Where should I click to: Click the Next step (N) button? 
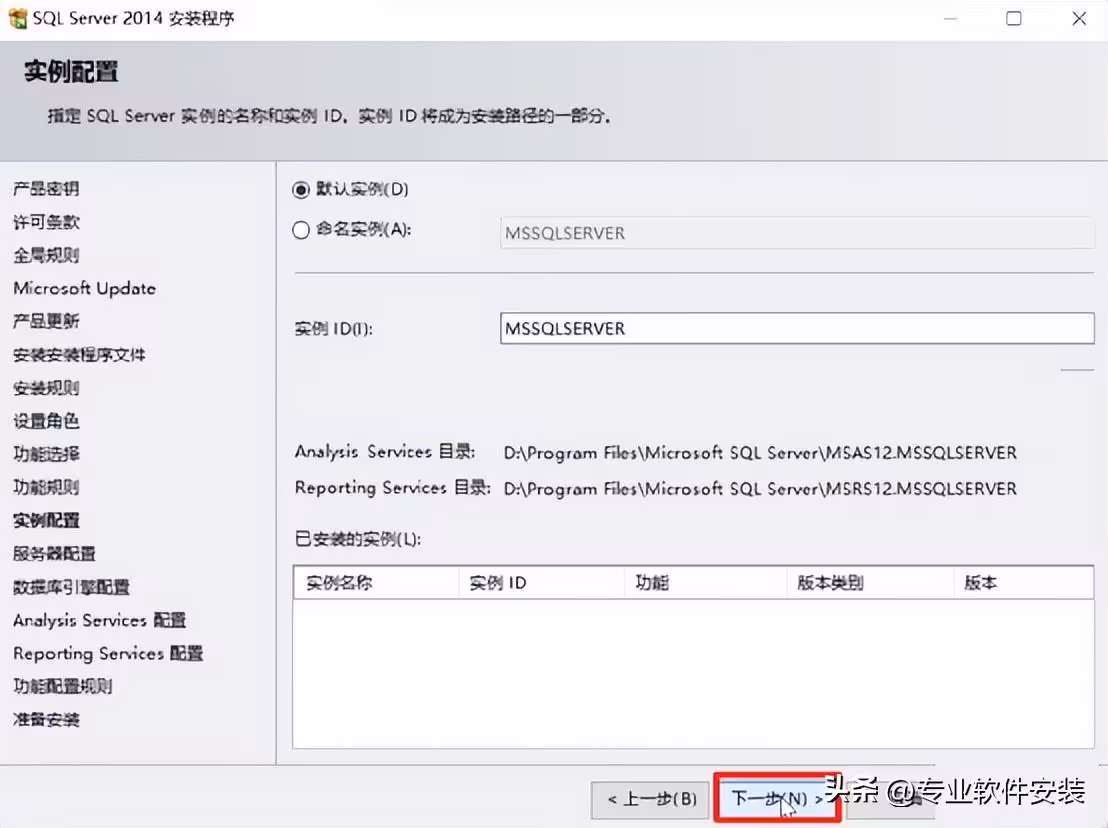[x=777, y=798]
